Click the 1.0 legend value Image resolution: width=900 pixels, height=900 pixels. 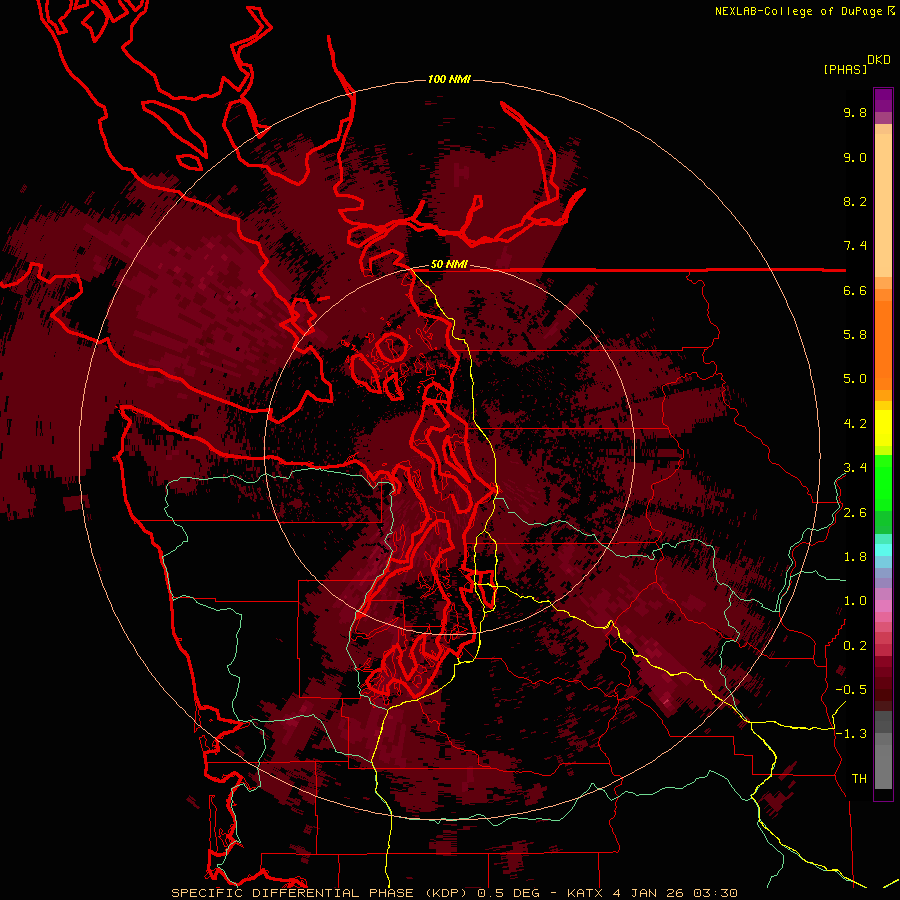pos(855,601)
